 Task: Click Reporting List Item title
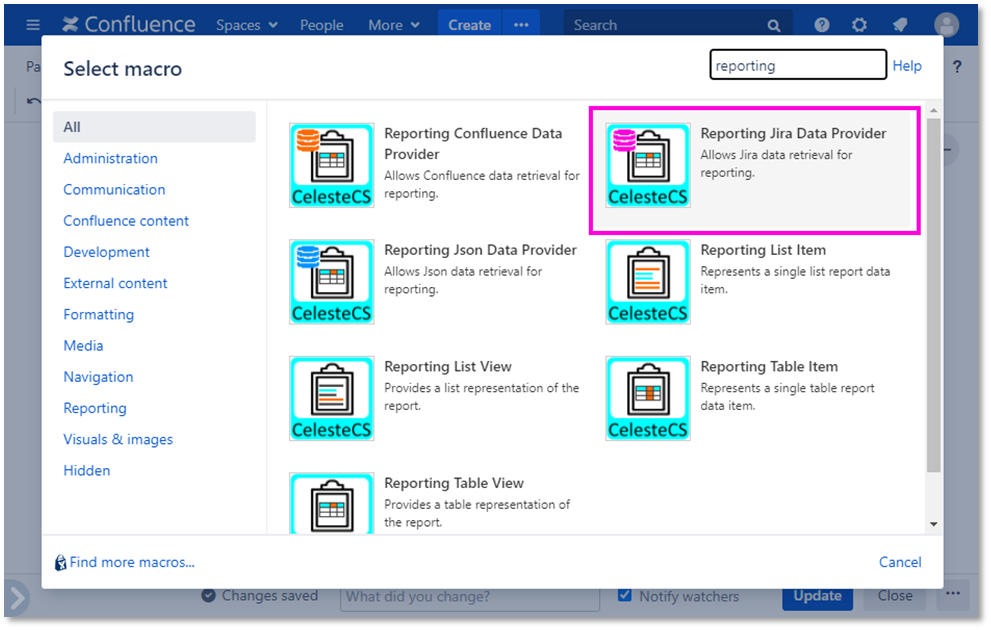763,250
